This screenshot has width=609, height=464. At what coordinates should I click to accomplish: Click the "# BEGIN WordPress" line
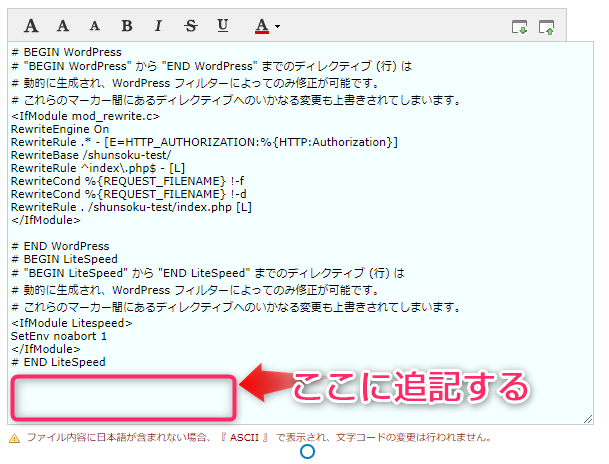[x=66, y=52]
